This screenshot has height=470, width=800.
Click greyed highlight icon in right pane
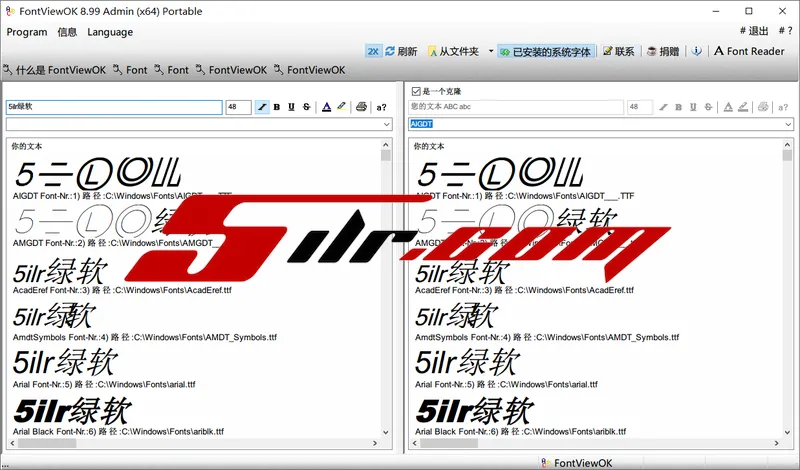743,107
